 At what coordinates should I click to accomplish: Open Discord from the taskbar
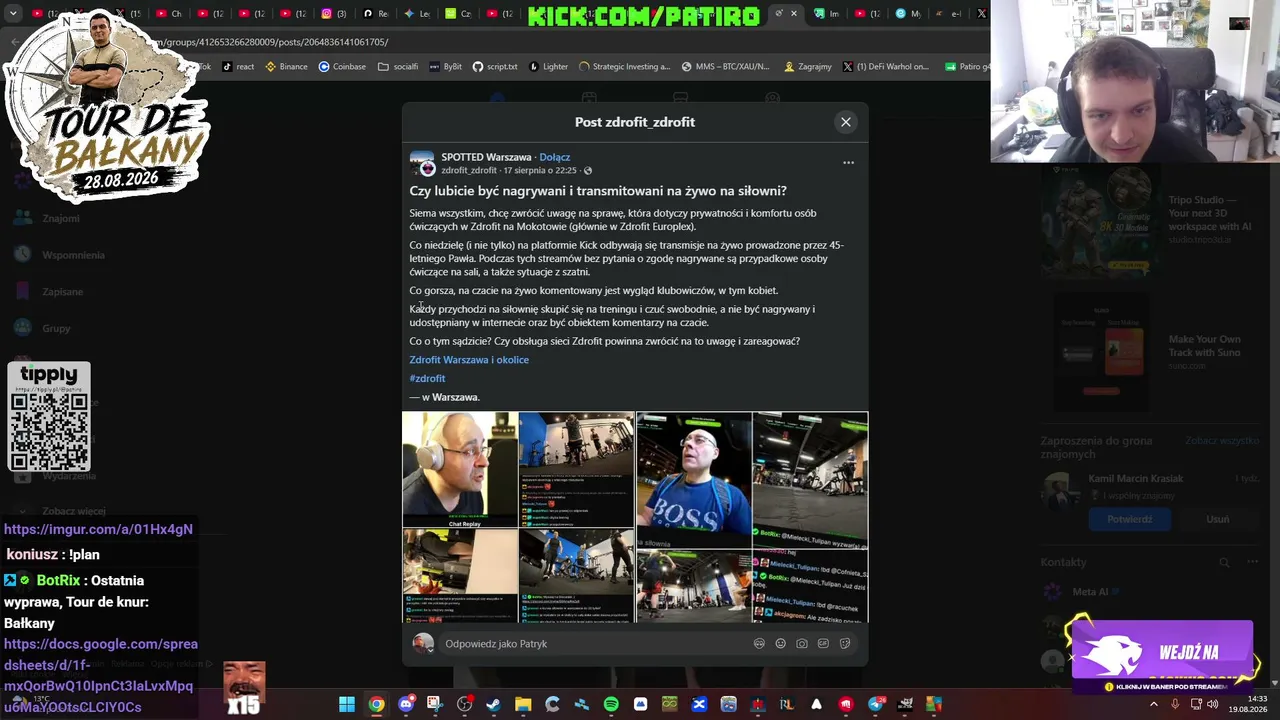[406, 704]
